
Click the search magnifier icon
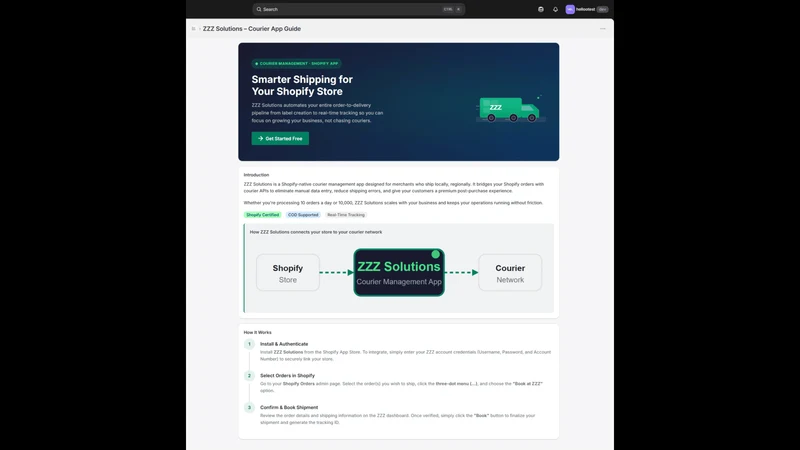pyautogui.click(x=259, y=9)
